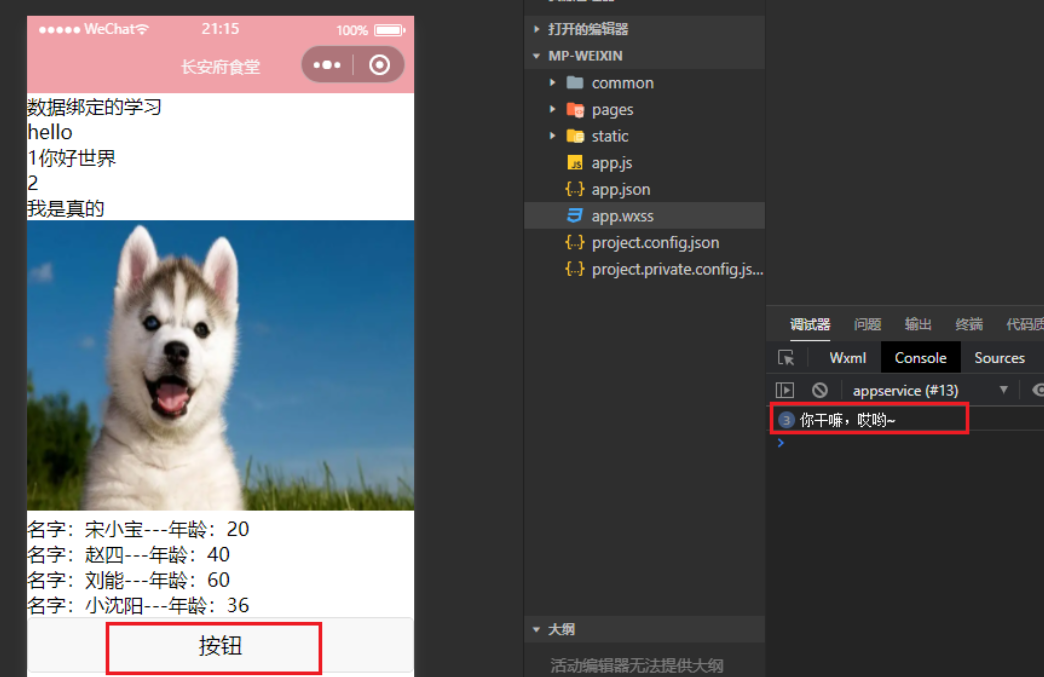This screenshot has height=677, width=1044.
Task: Open the Console panel tab
Action: pyautogui.click(x=920, y=357)
